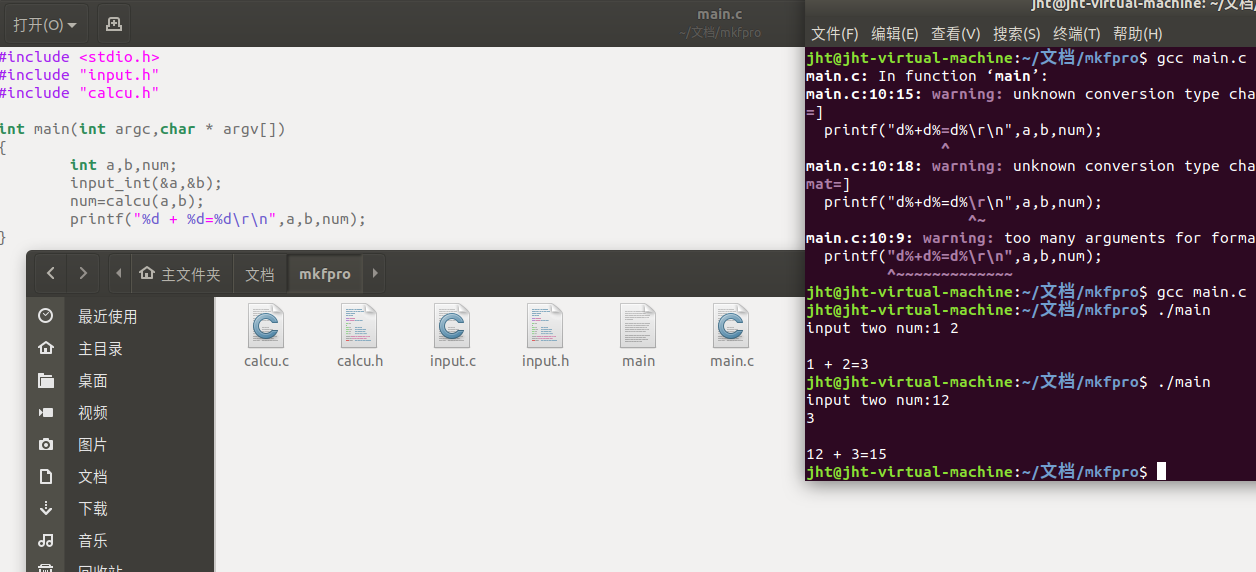Click the printf line in the gedit editor
The image size is (1256, 572).
pos(218,219)
